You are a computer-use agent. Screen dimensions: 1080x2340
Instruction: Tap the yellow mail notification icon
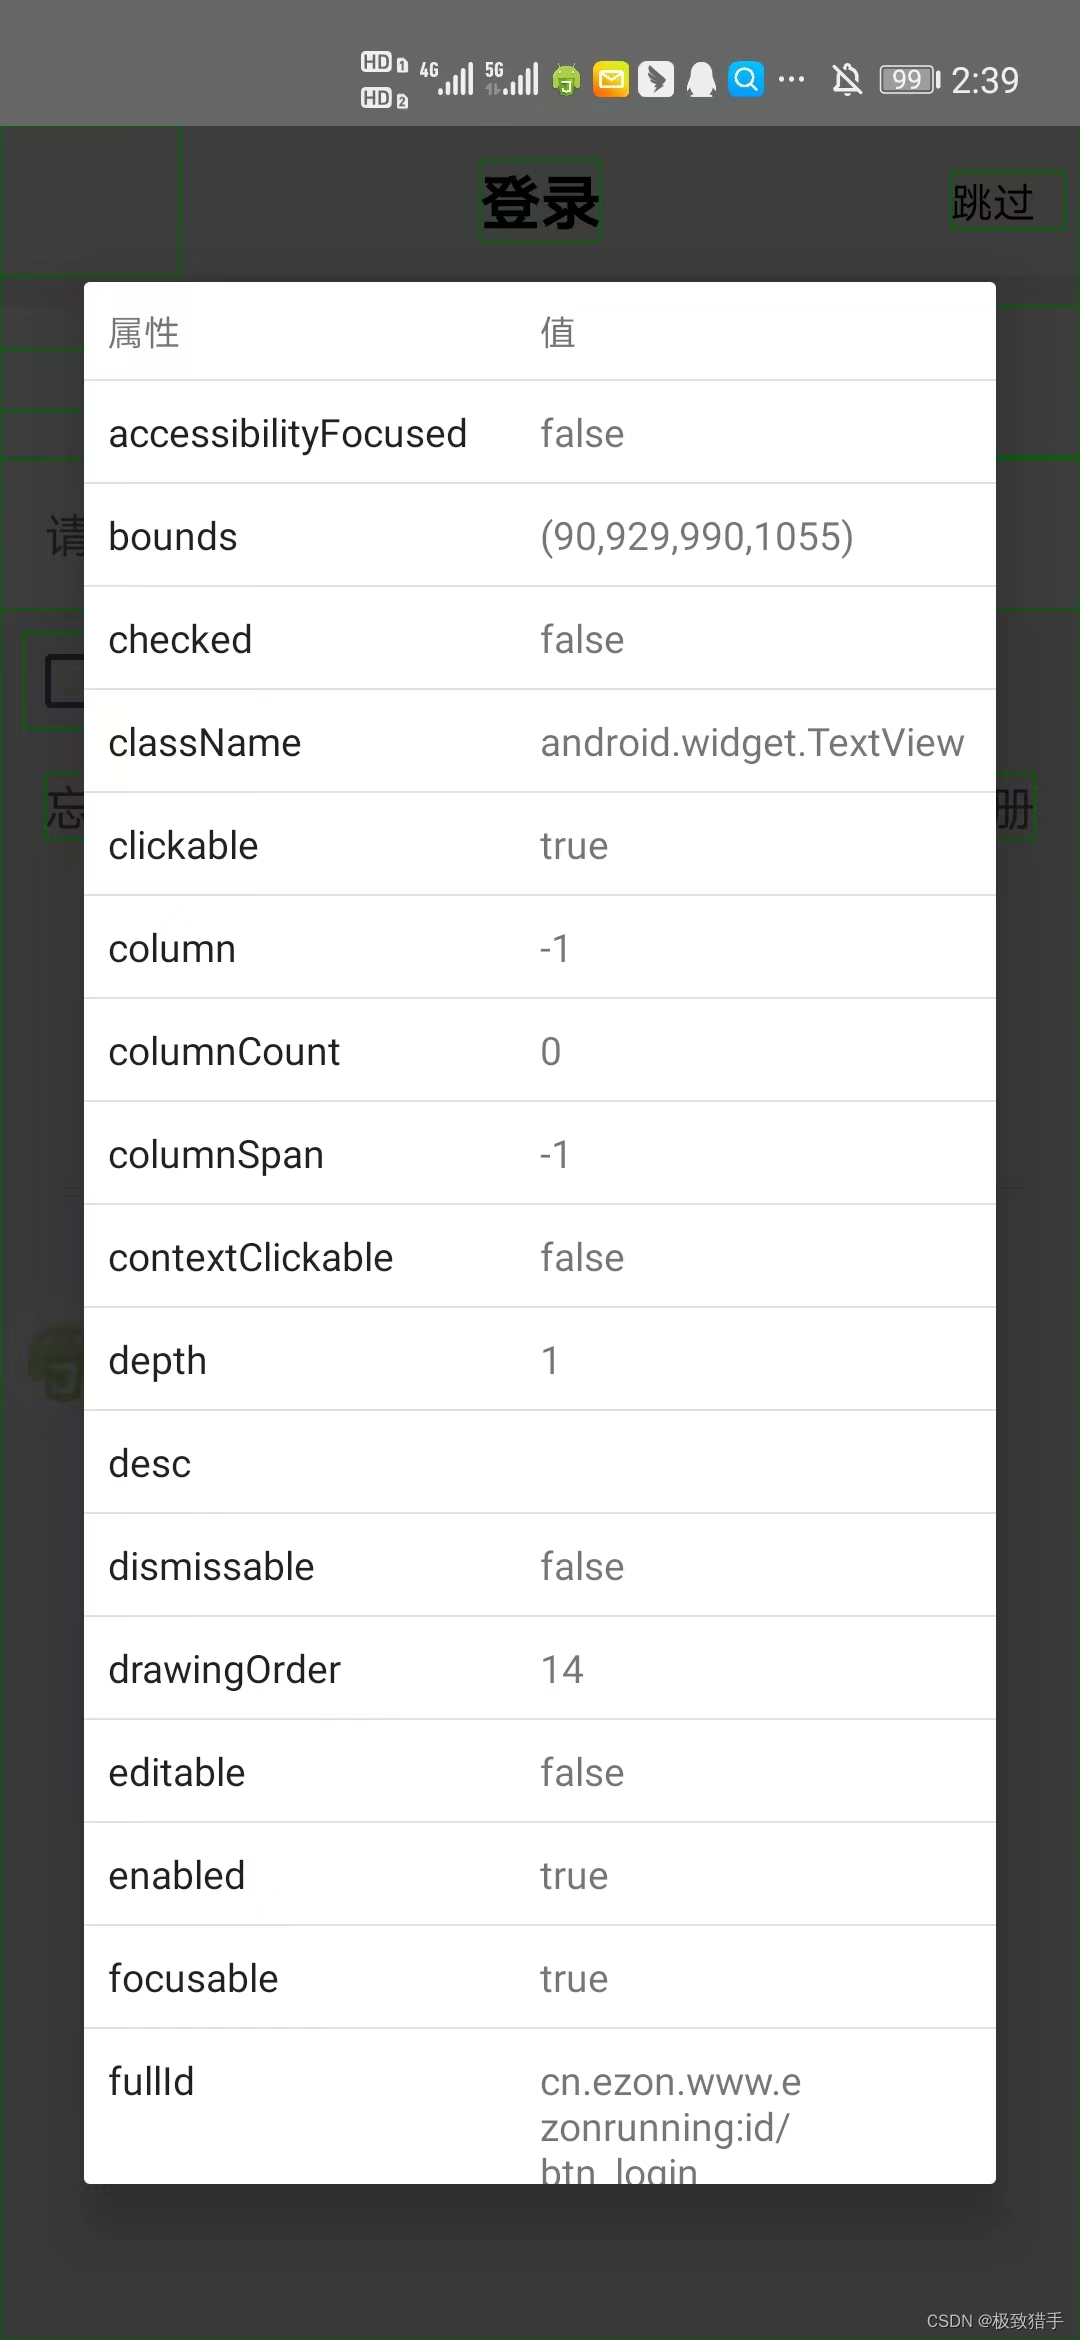(x=611, y=79)
